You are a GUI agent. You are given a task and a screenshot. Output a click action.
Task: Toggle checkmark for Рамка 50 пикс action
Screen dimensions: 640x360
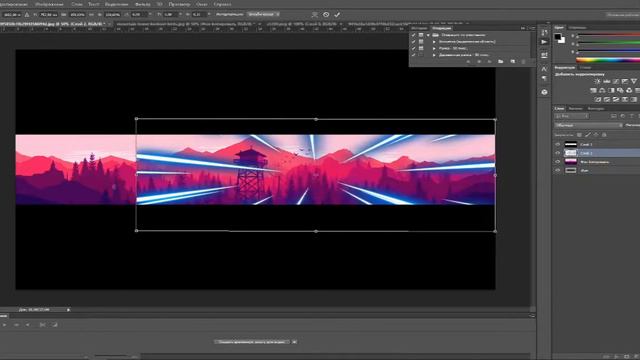[x=413, y=48]
